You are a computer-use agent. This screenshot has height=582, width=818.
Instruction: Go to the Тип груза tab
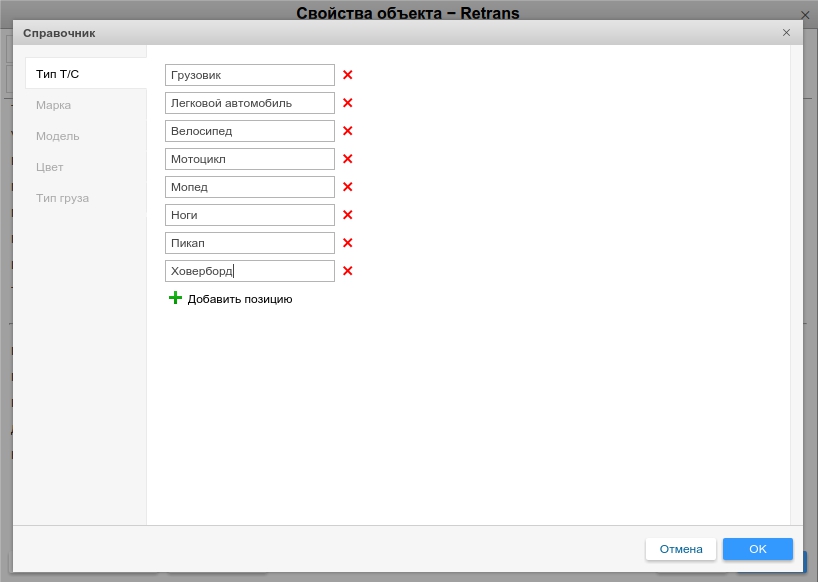[63, 198]
